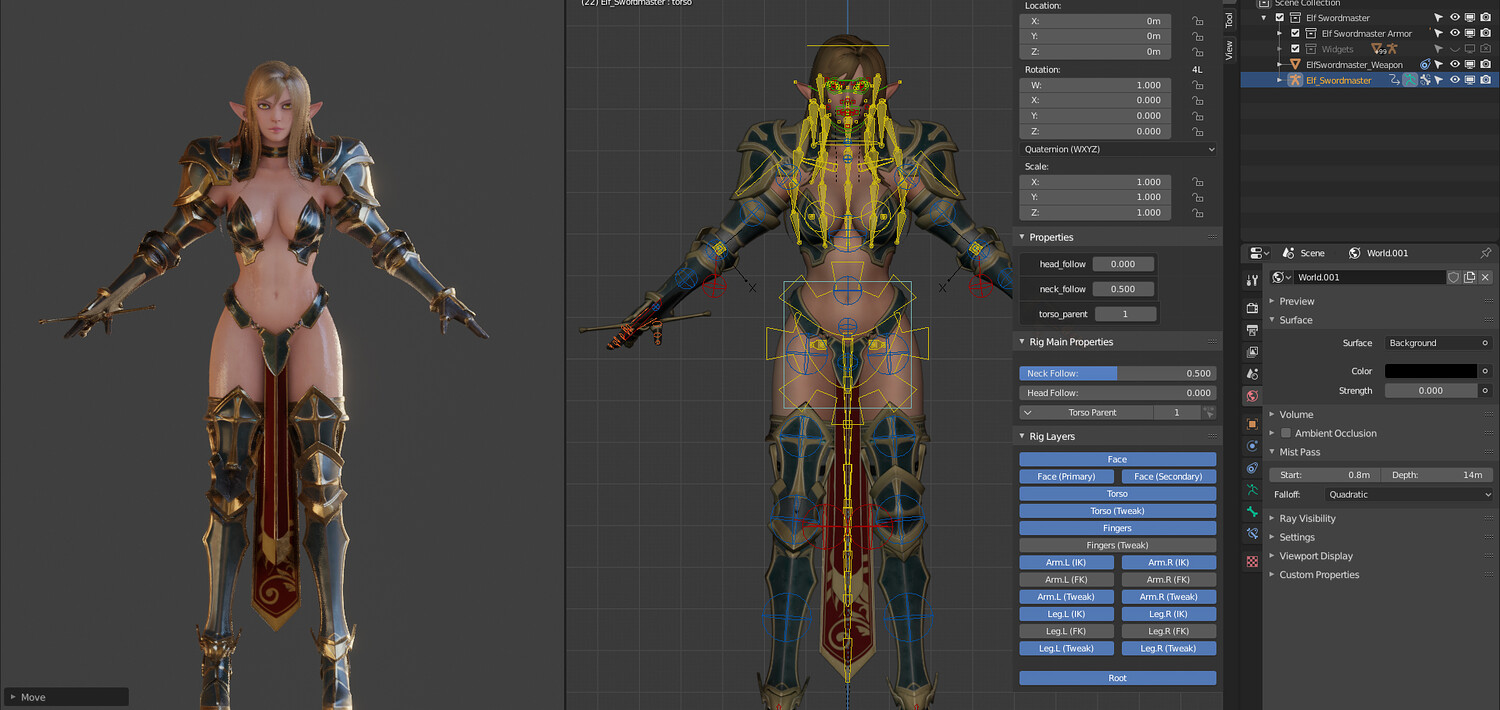Open the Bone properties green bone icon

click(1252, 511)
